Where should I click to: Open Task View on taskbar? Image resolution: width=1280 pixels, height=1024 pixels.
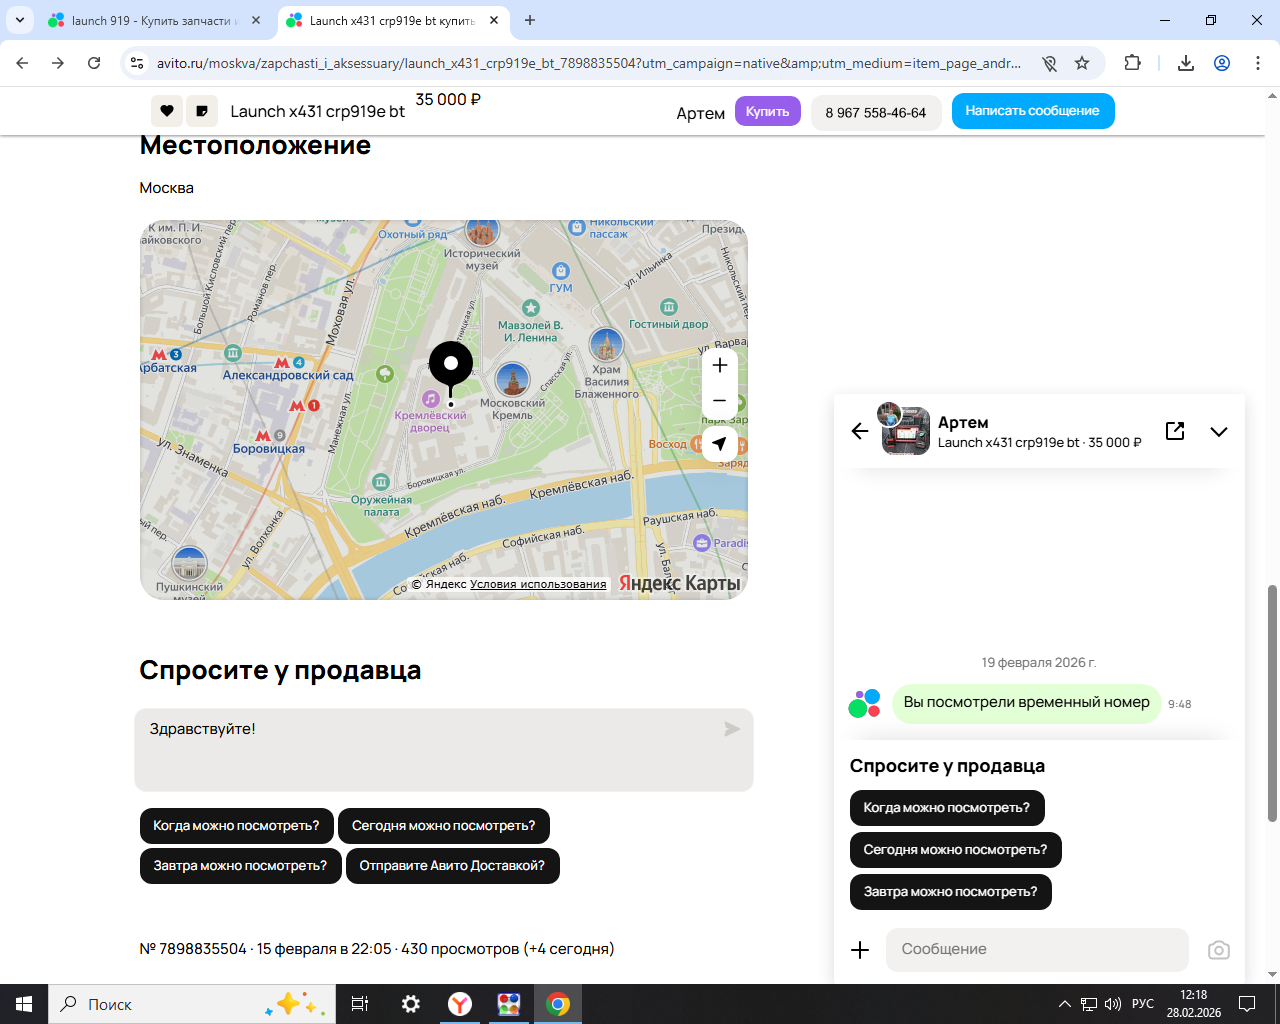coord(360,1004)
